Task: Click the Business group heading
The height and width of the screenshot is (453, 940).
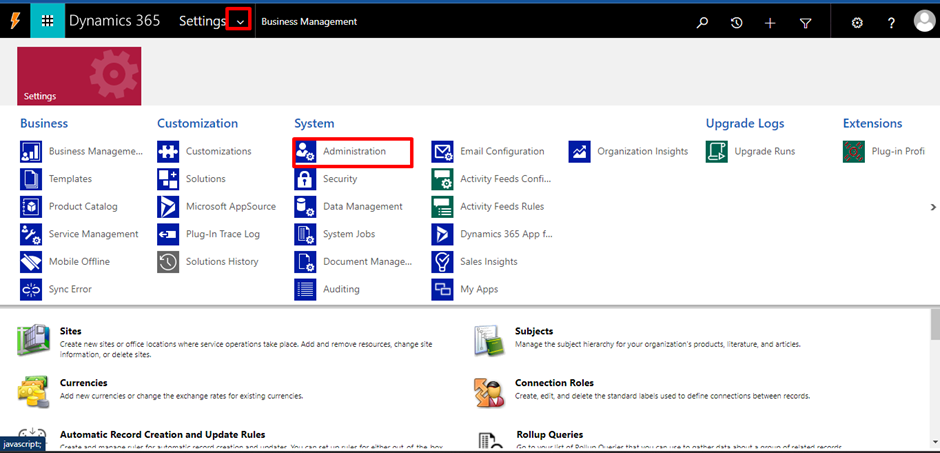Action: click(44, 123)
